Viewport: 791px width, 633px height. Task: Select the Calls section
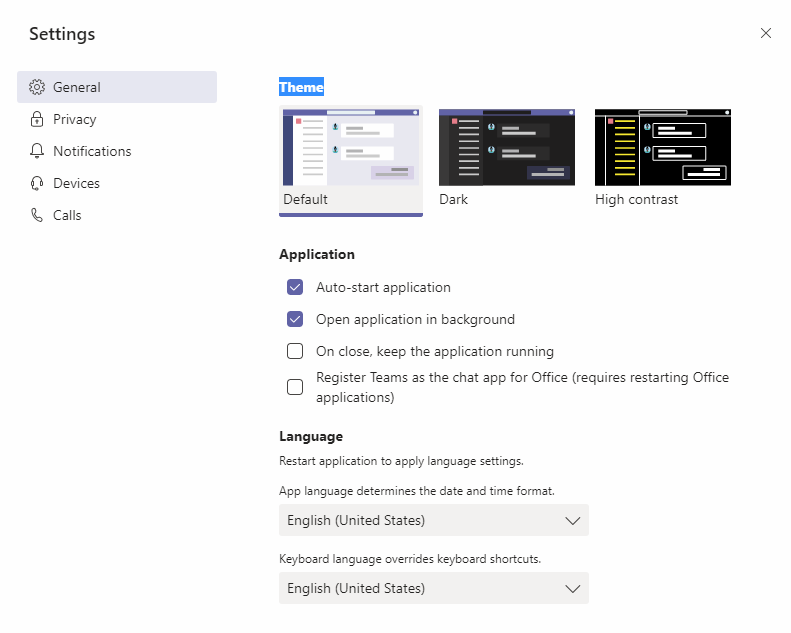pyautogui.click(x=117, y=215)
